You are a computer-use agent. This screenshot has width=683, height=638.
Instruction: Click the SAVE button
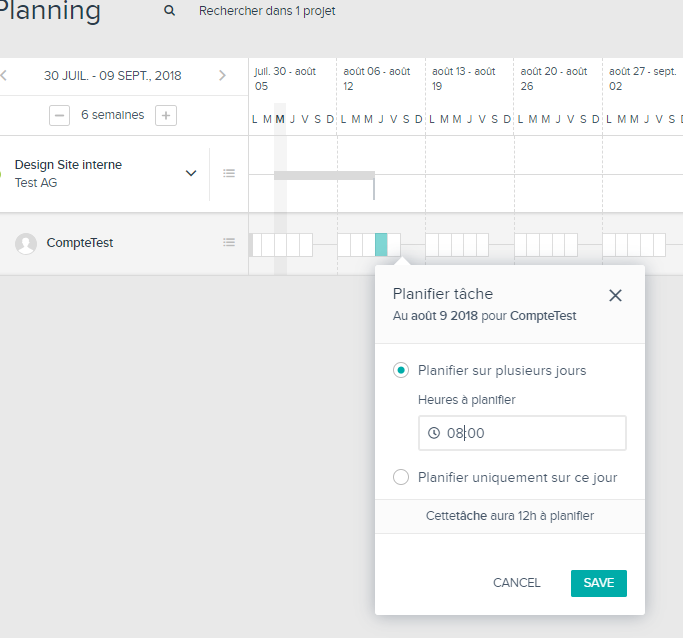point(599,583)
